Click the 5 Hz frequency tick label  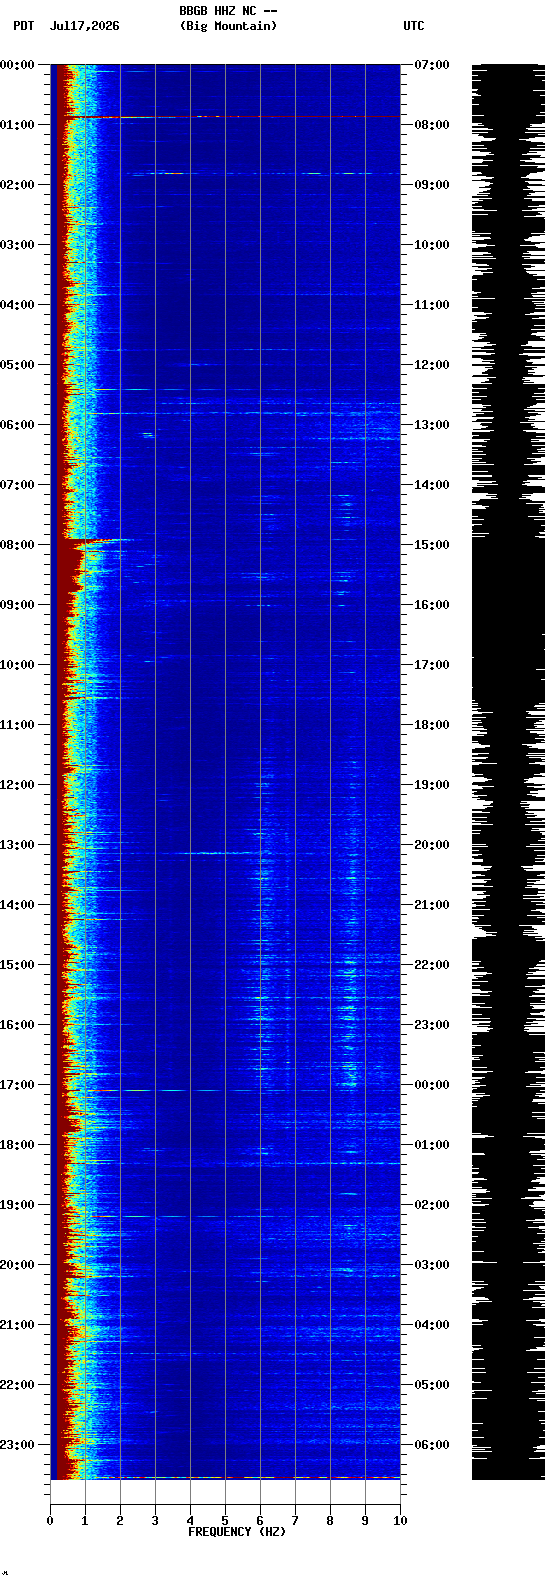[x=225, y=1521]
